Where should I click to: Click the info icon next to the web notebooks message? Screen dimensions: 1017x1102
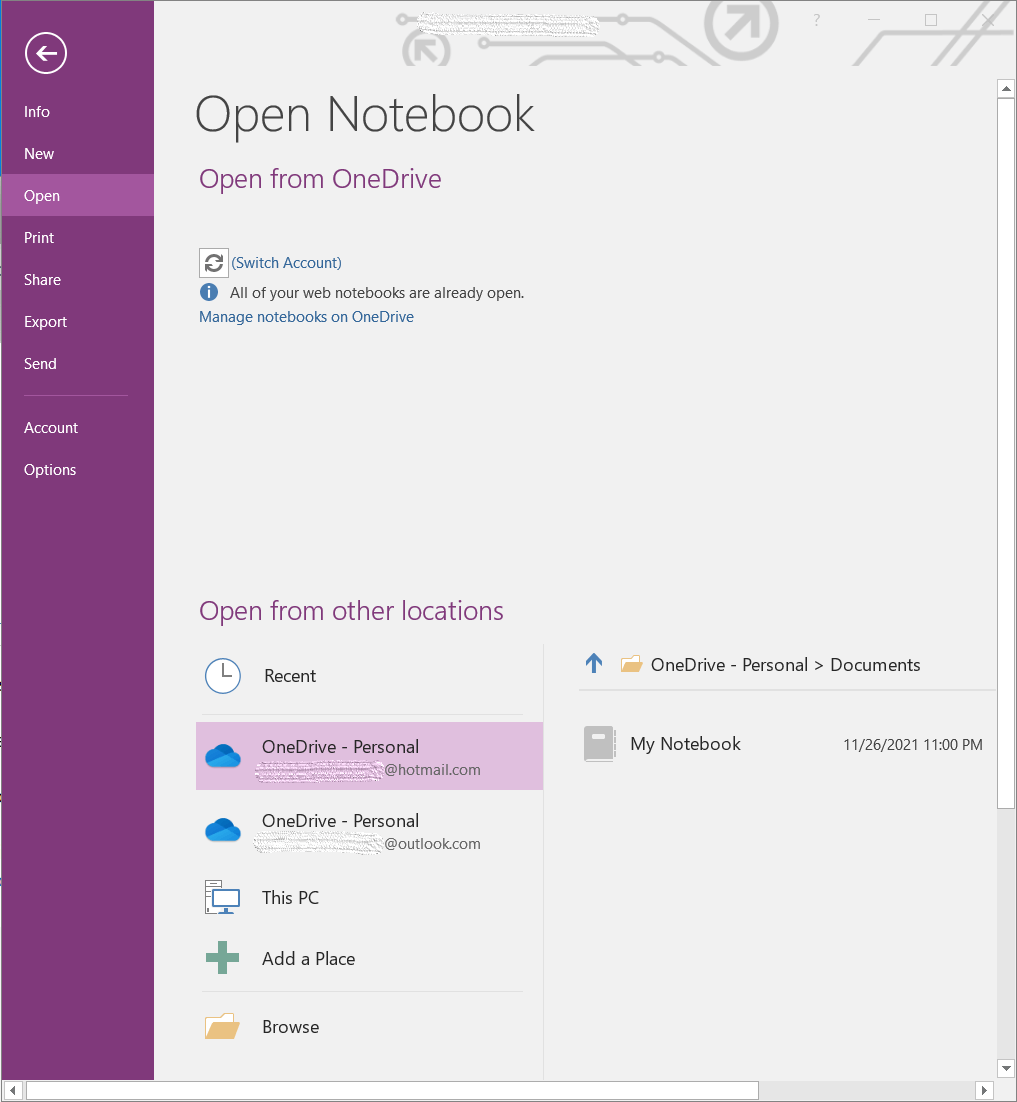point(209,292)
